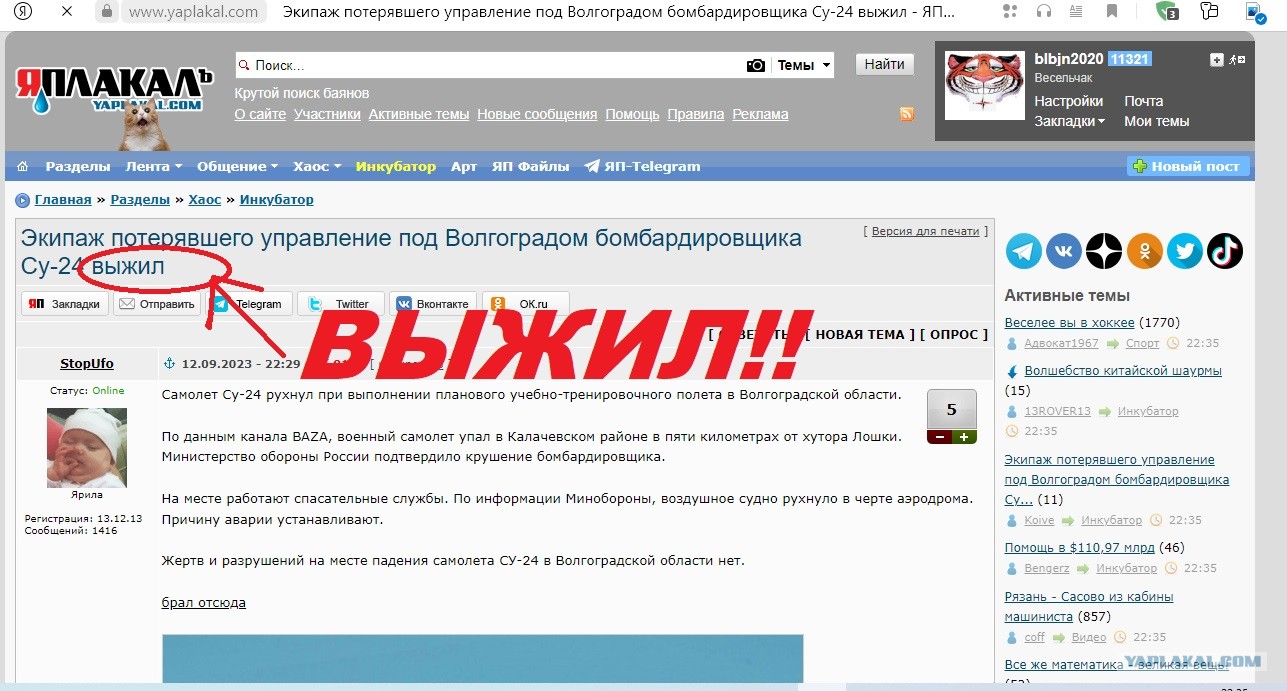
Task: Click the anchor post permalink icon
Action: coord(169,363)
